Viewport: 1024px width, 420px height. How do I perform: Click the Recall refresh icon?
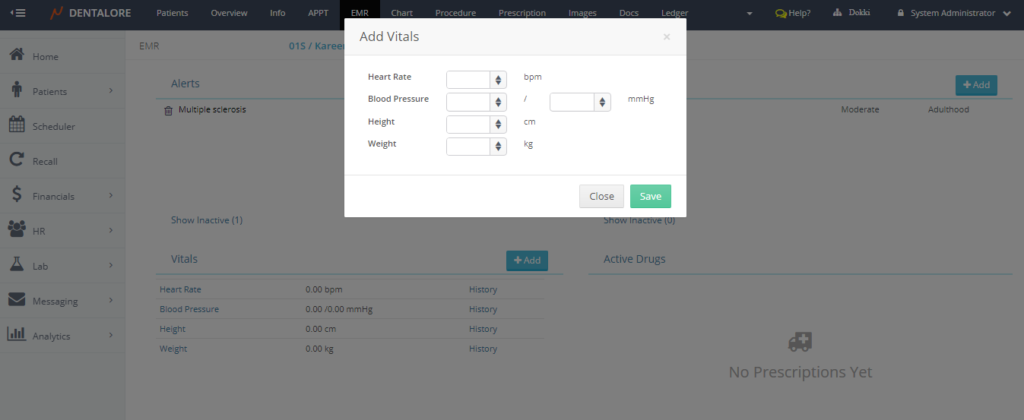pyautogui.click(x=17, y=160)
